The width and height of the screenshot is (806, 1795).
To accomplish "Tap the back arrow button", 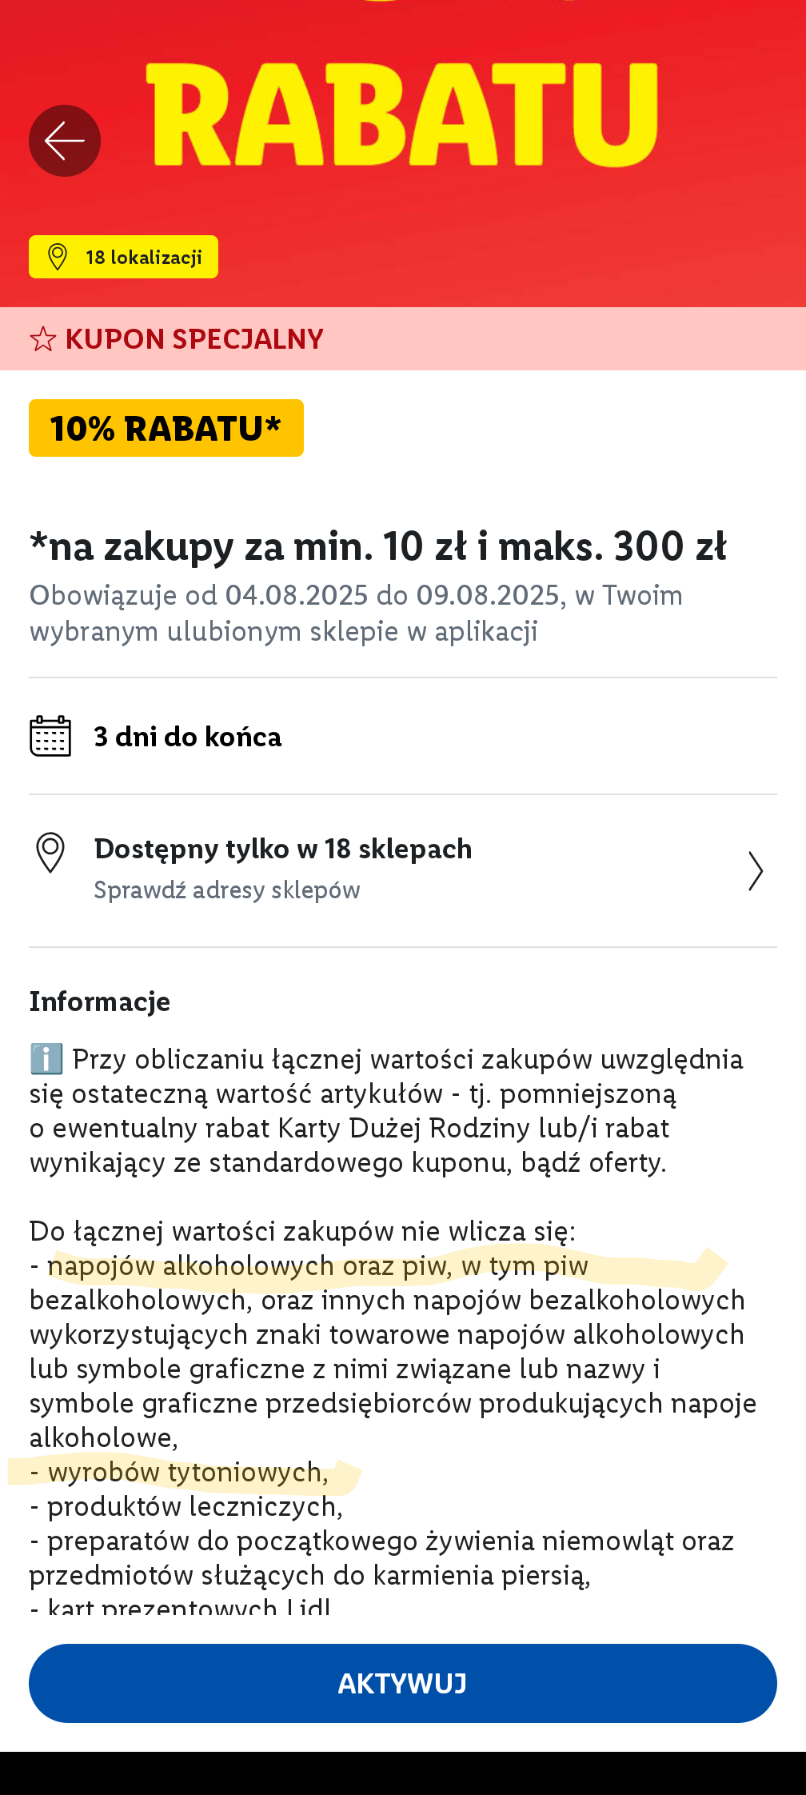I will pyautogui.click(x=65, y=141).
